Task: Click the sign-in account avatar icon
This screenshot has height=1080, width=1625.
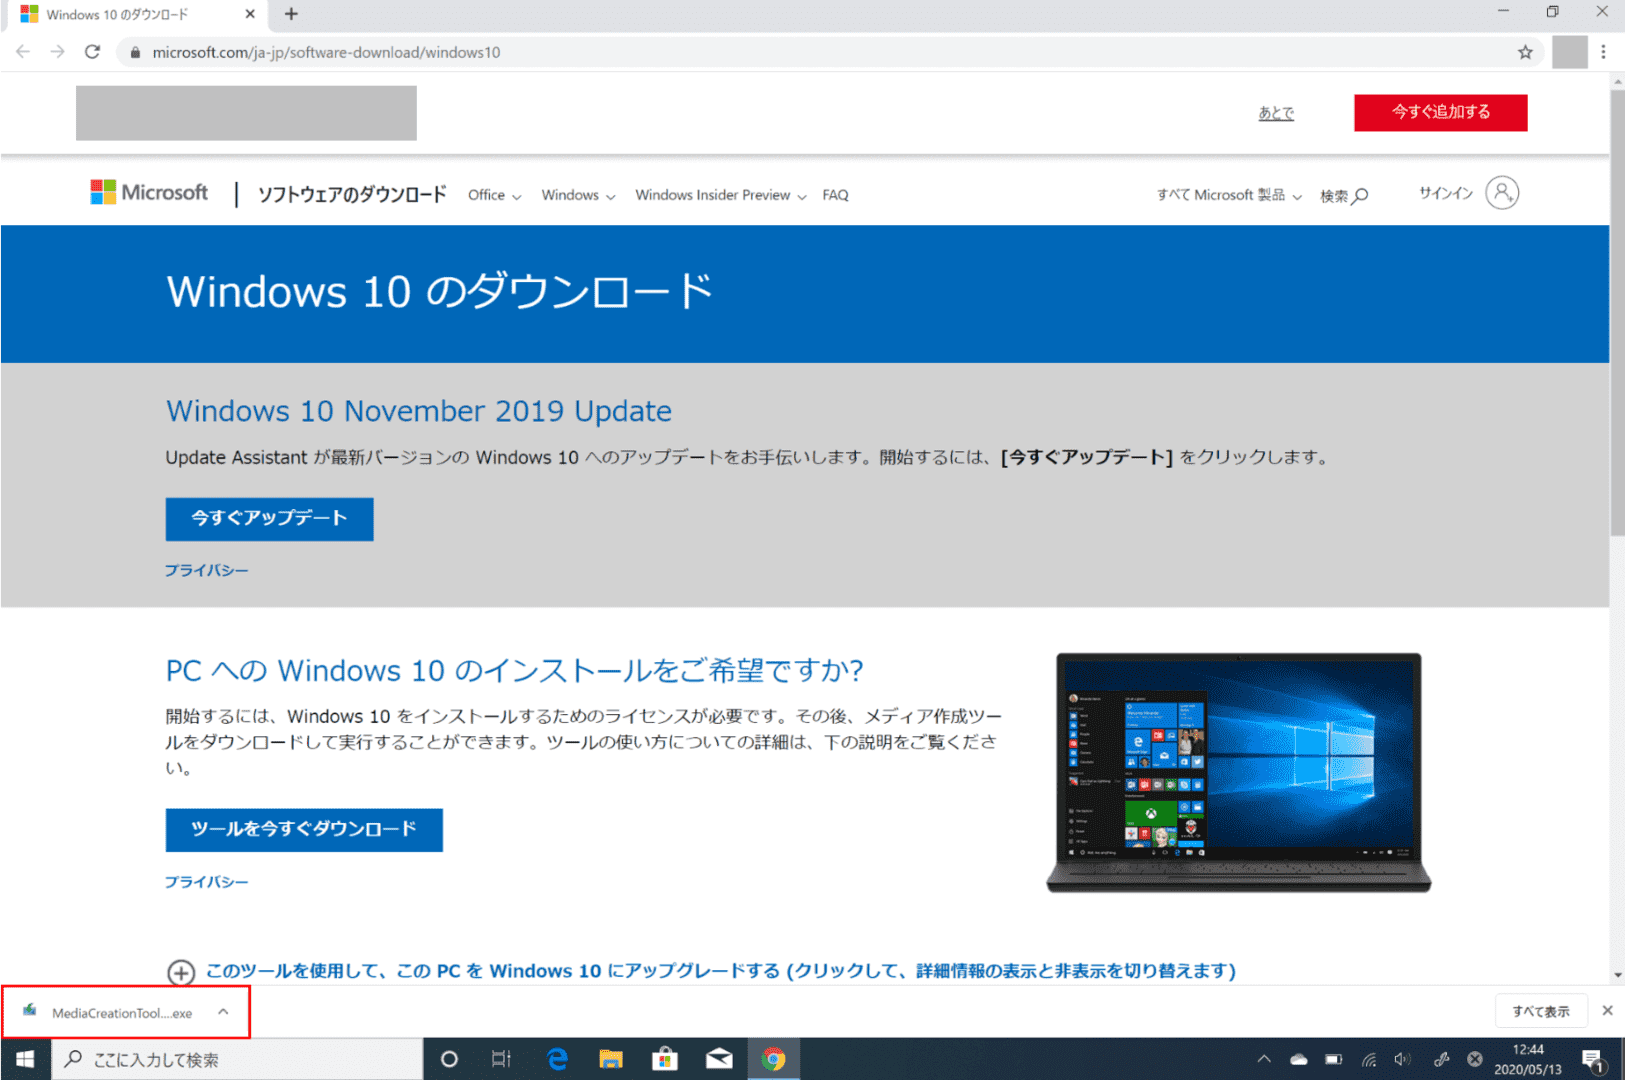Action: 1502,192
